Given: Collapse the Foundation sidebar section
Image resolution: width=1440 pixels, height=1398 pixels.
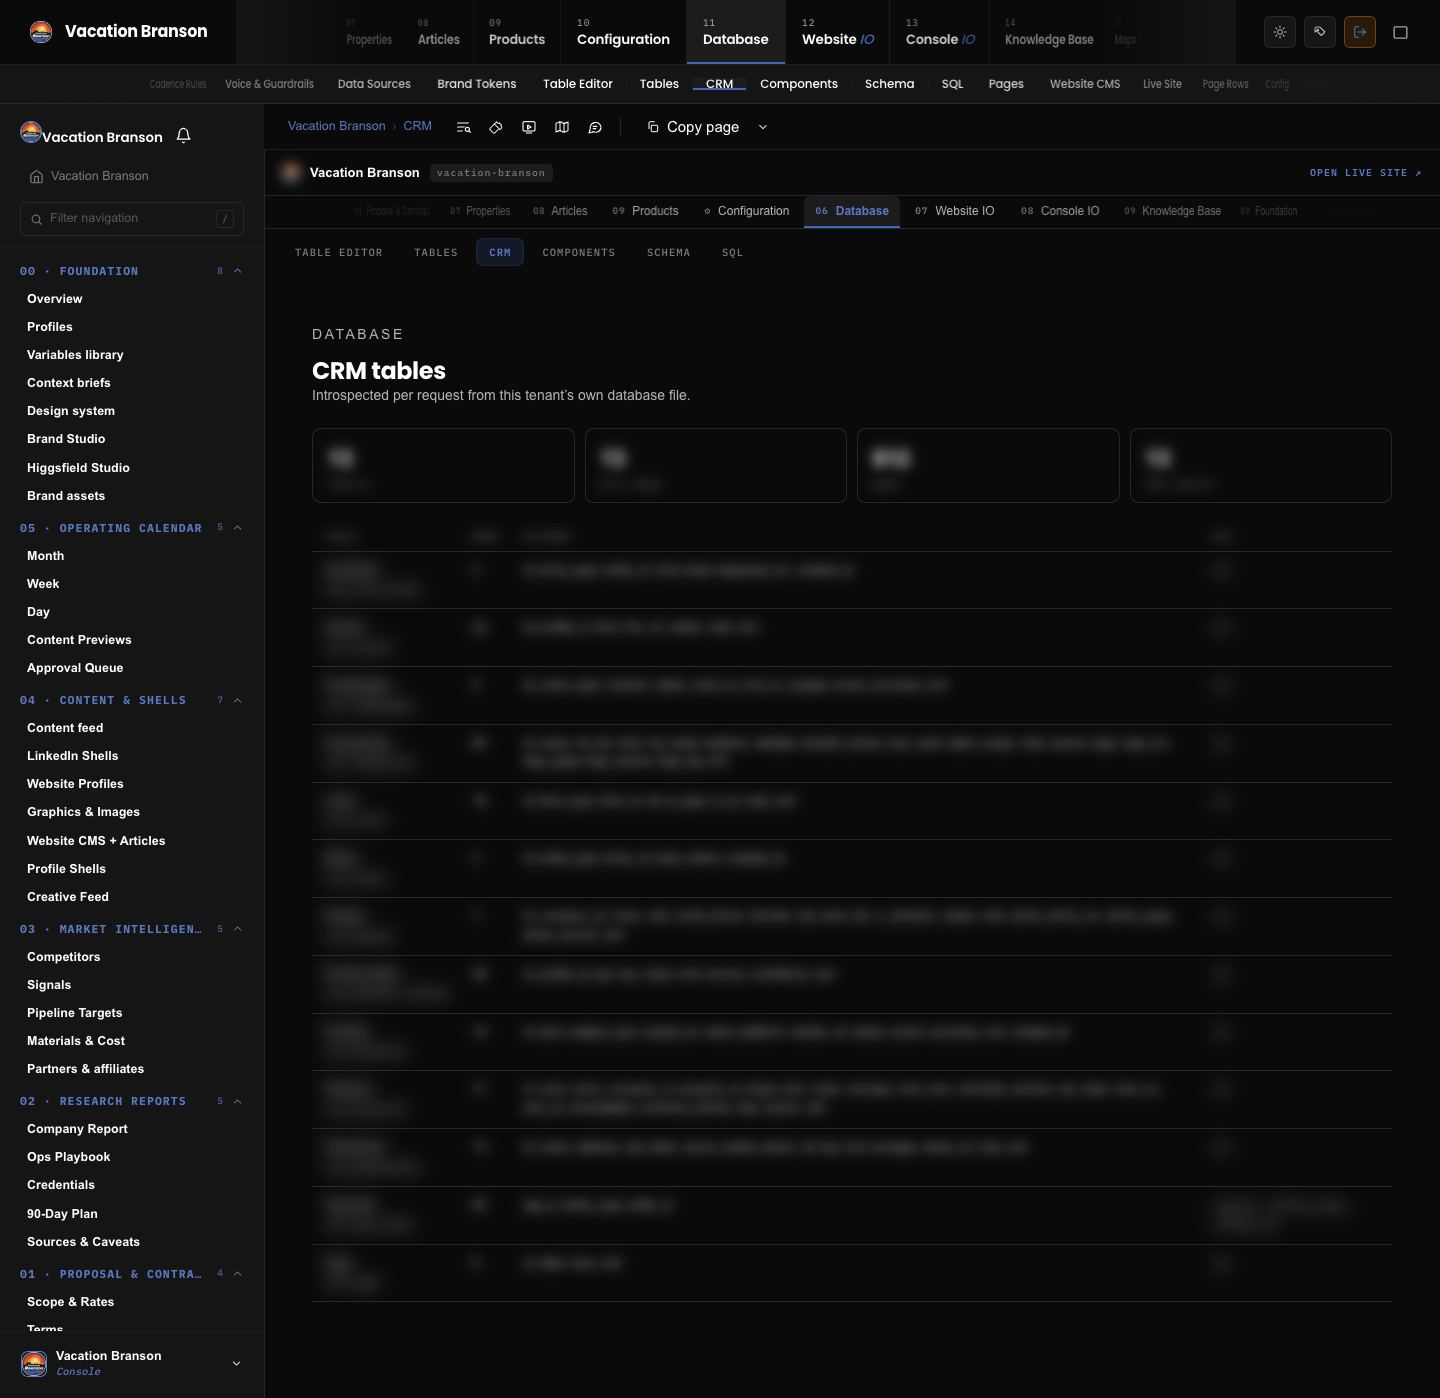Looking at the screenshot, I should click(237, 271).
